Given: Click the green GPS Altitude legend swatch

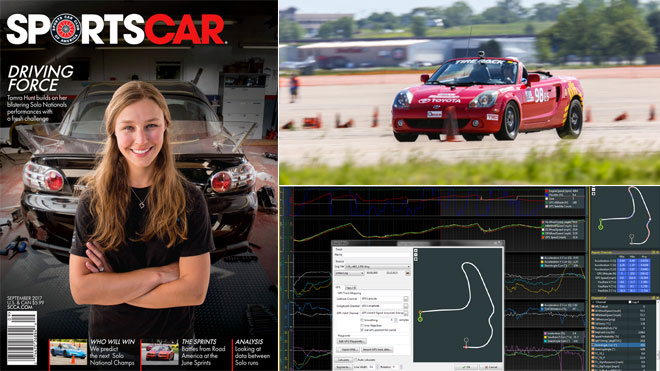Looking at the screenshot, I should pos(546,203).
